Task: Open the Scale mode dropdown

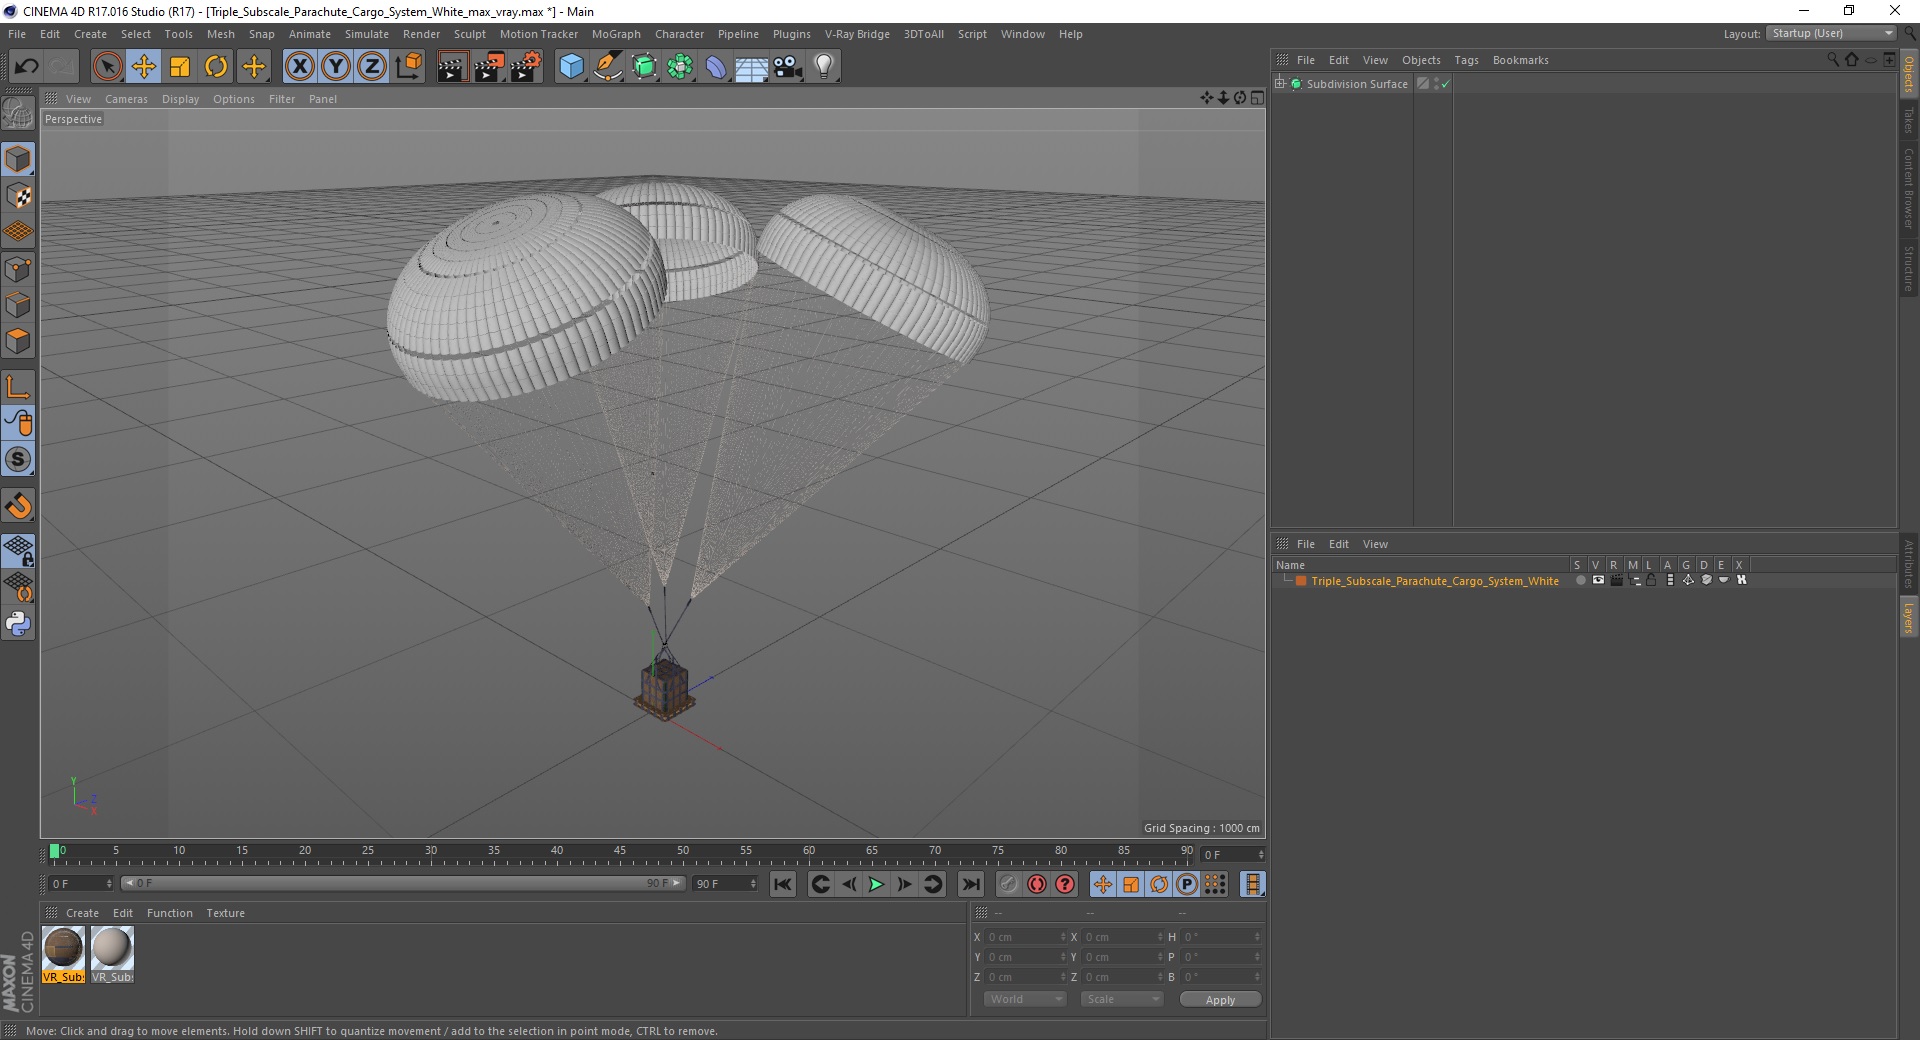Action: click(1122, 999)
